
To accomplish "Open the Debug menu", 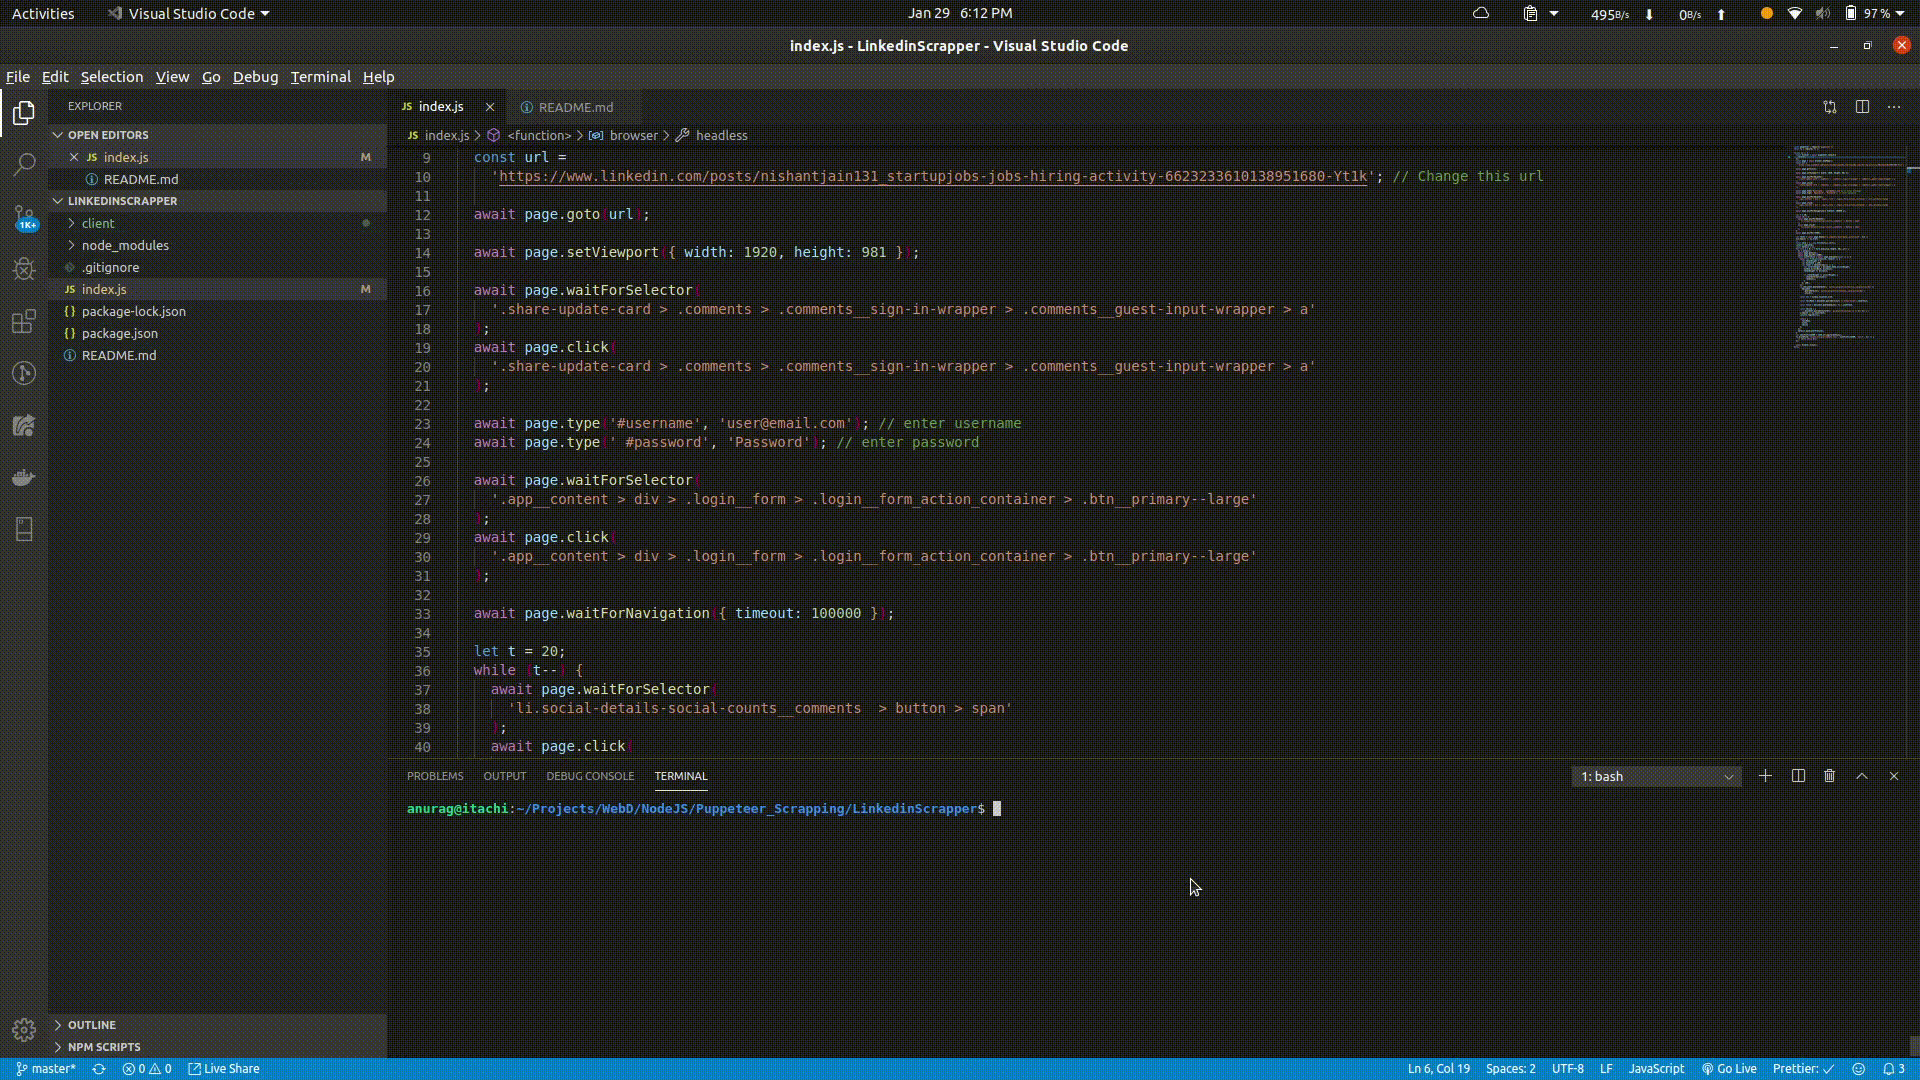I will [x=256, y=77].
